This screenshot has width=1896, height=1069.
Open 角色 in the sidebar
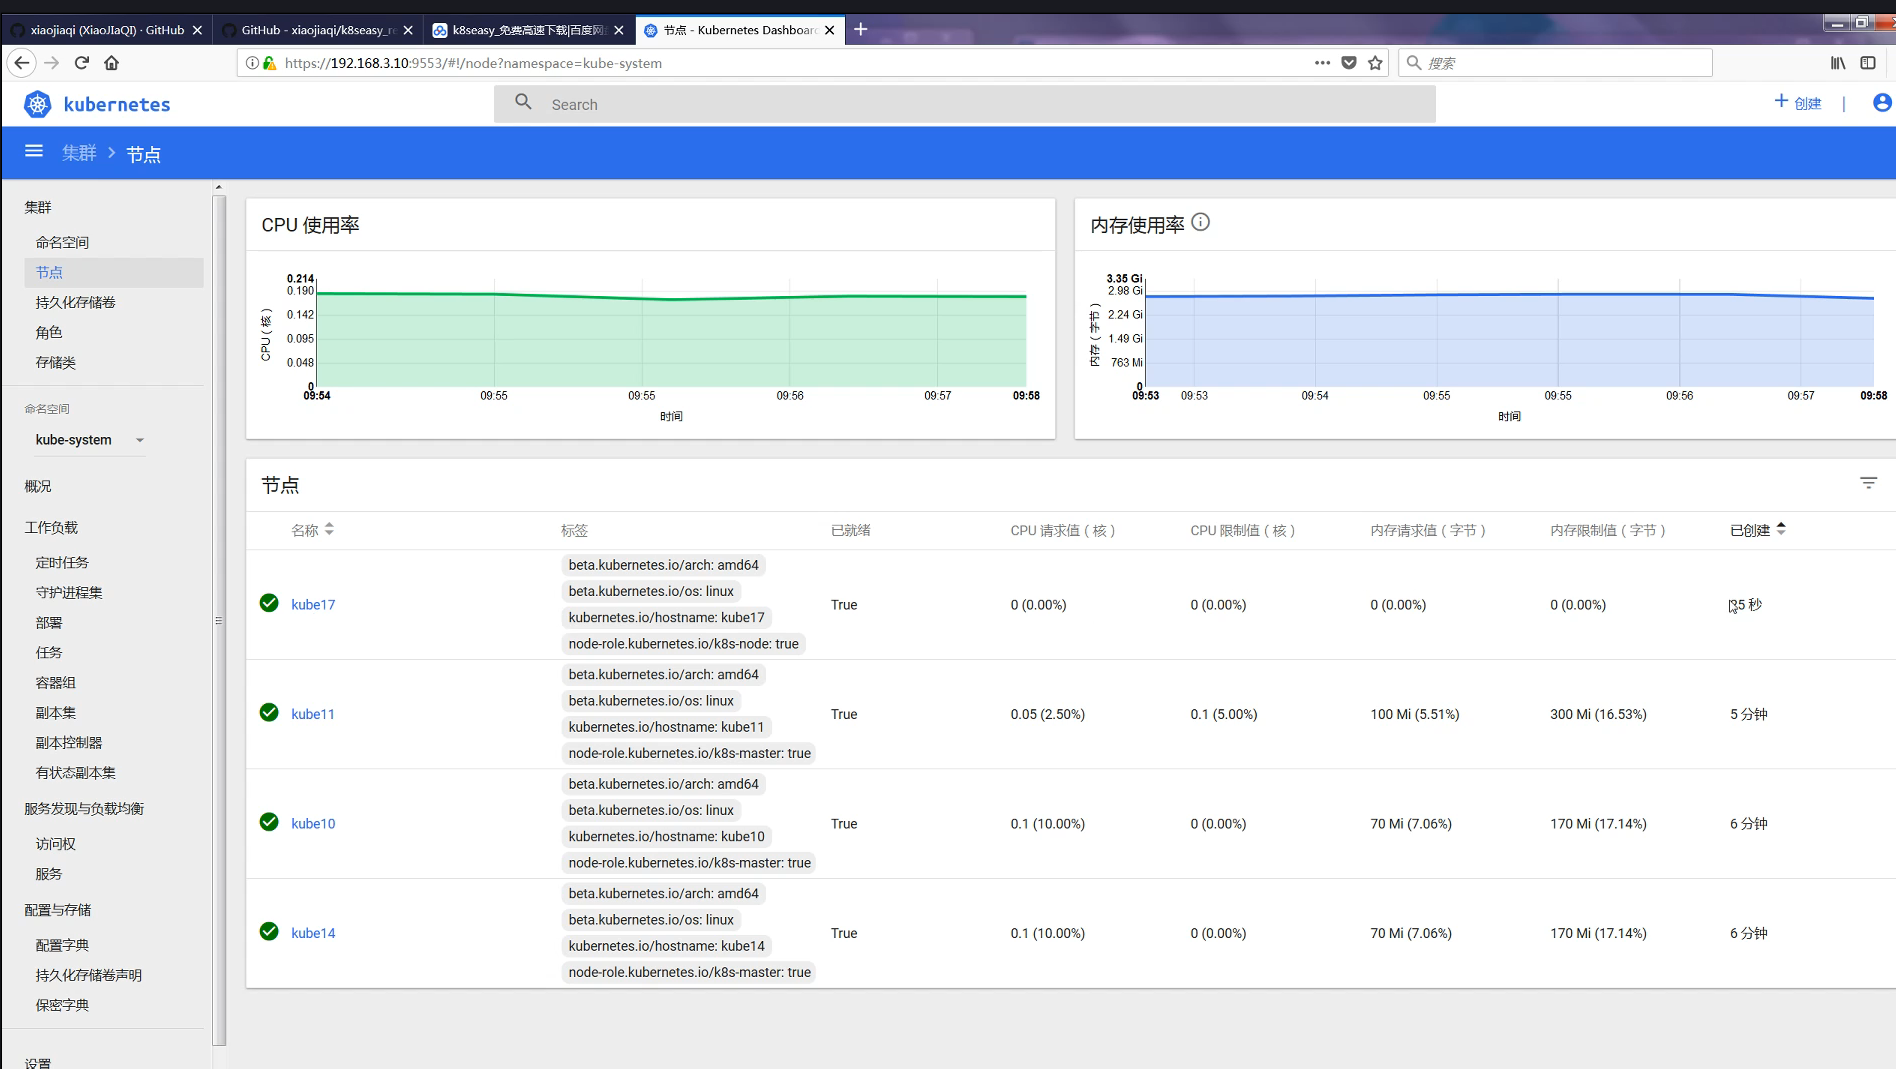(x=49, y=332)
